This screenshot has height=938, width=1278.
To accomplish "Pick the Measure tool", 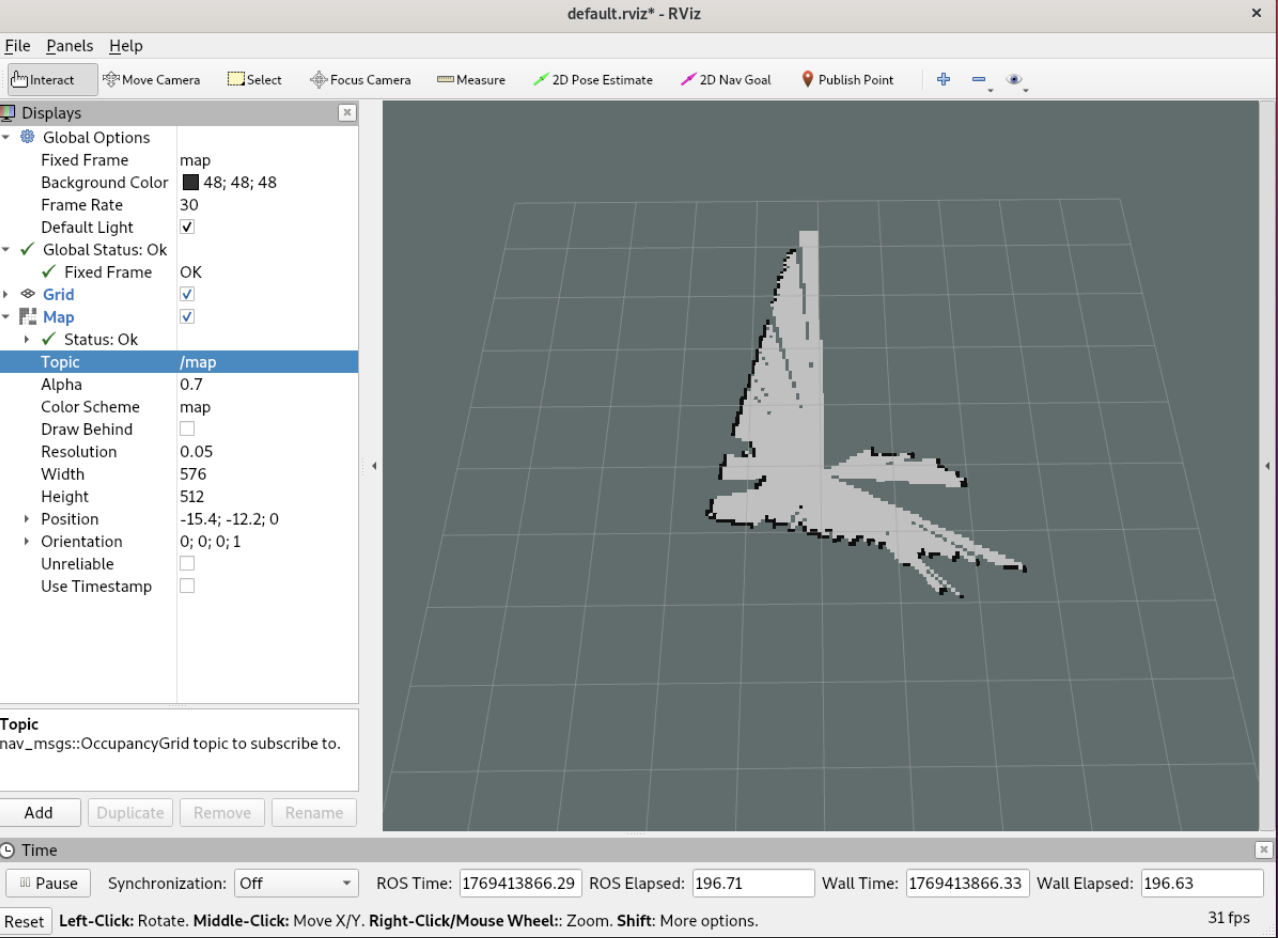I will click(471, 80).
